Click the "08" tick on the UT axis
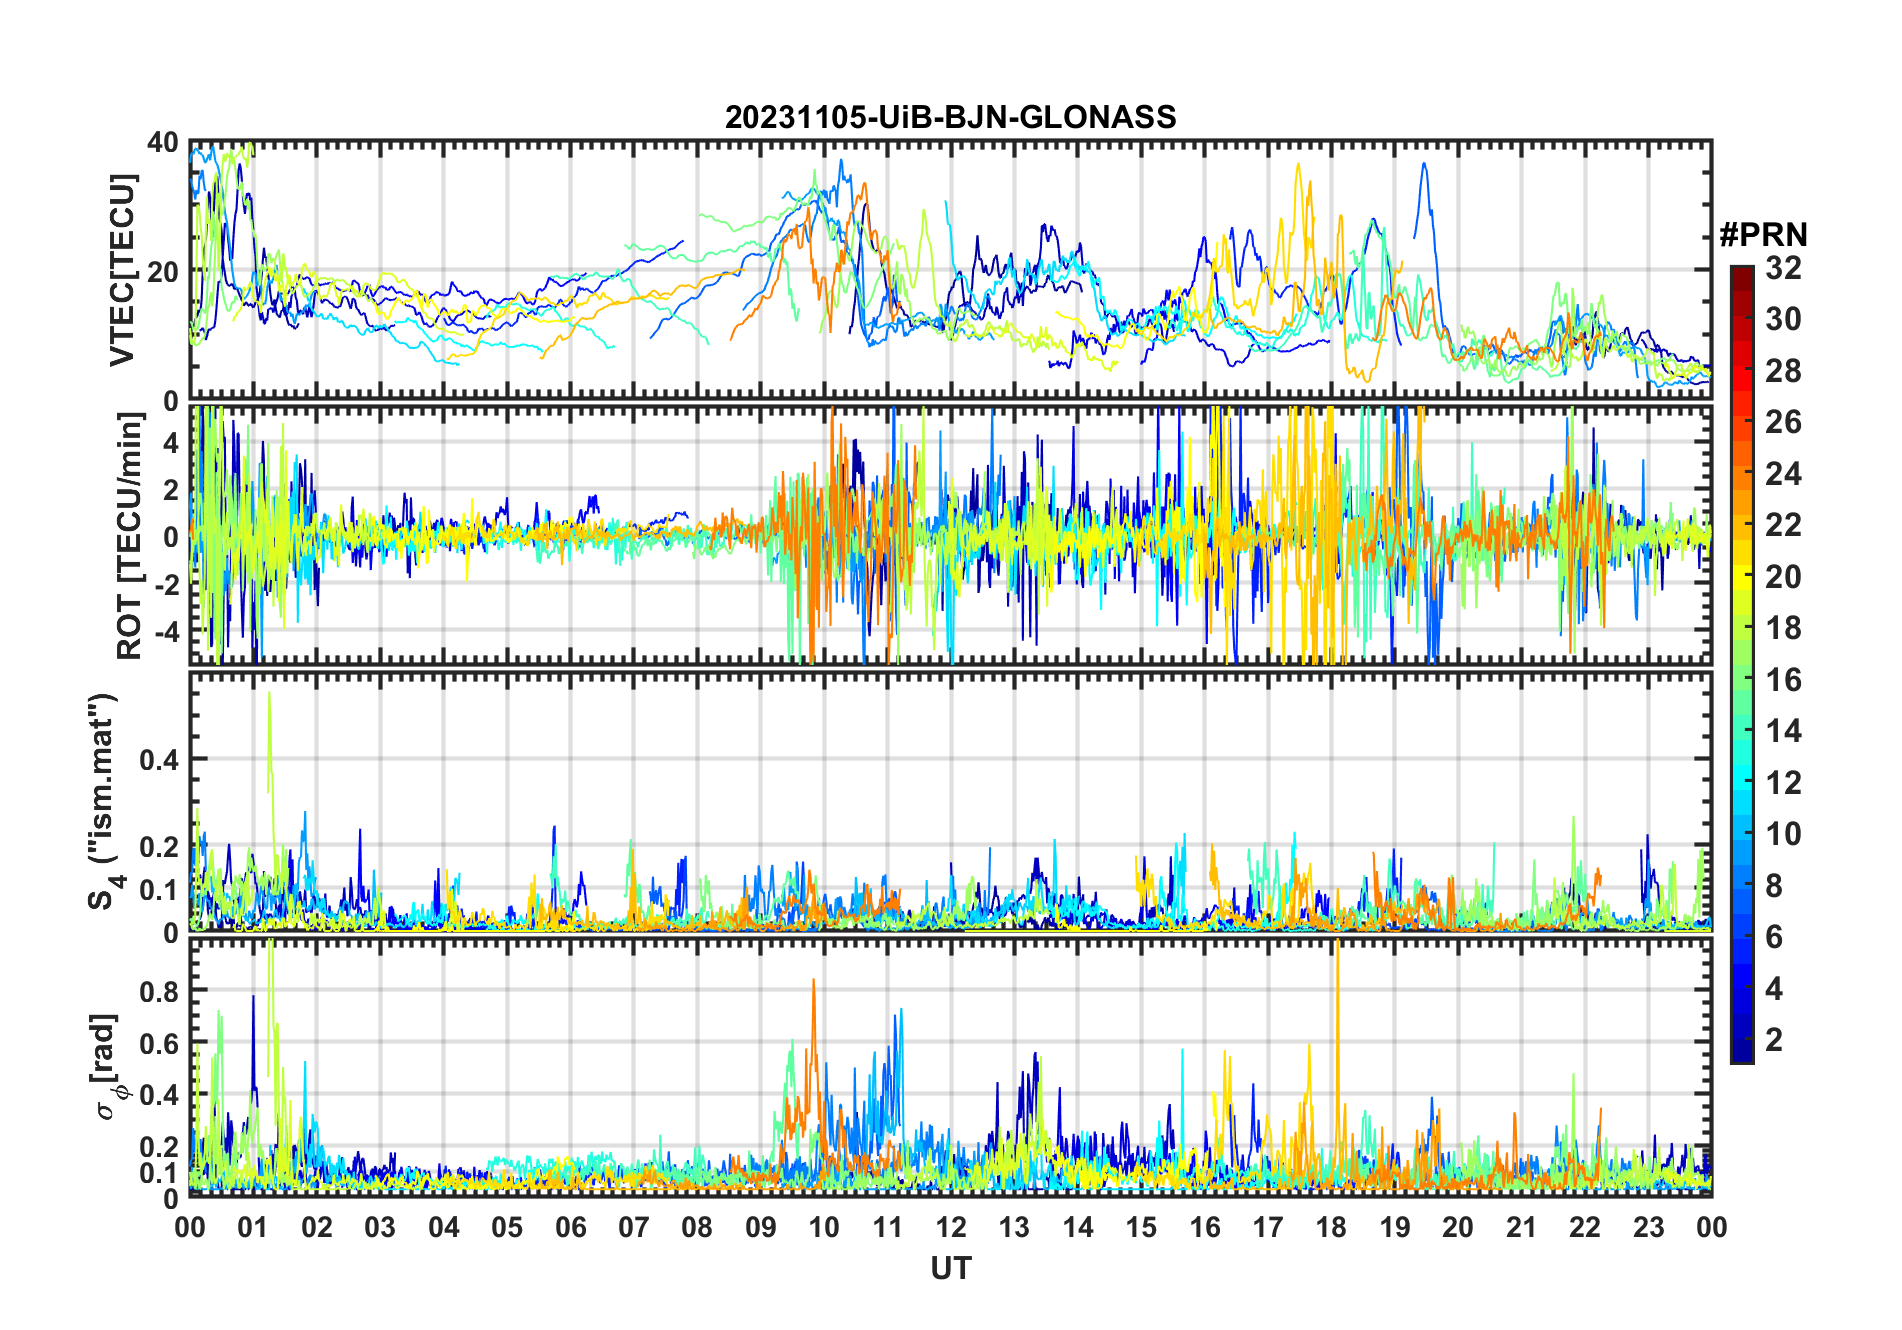Viewport: 1902px width, 1330px height. tap(697, 1227)
